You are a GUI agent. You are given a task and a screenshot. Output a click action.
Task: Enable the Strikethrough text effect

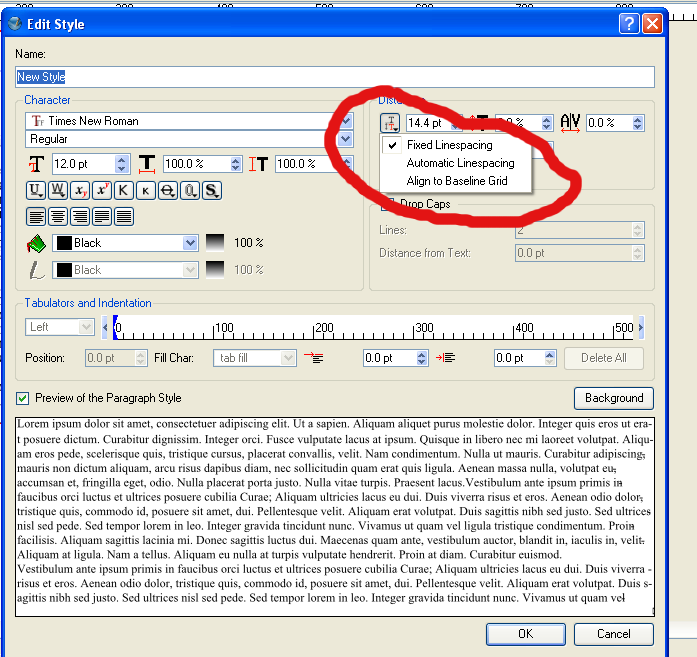(x=168, y=190)
